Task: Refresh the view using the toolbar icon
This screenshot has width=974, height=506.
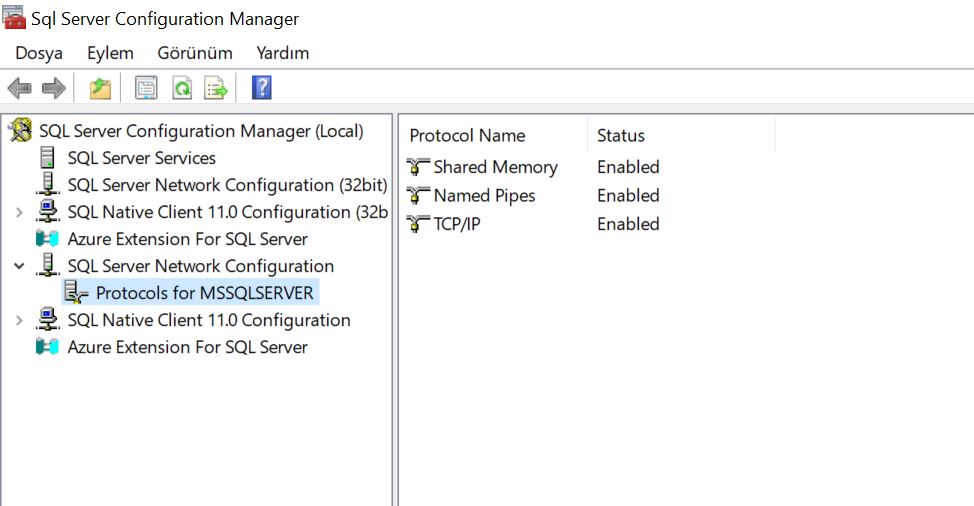Action: (x=182, y=89)
